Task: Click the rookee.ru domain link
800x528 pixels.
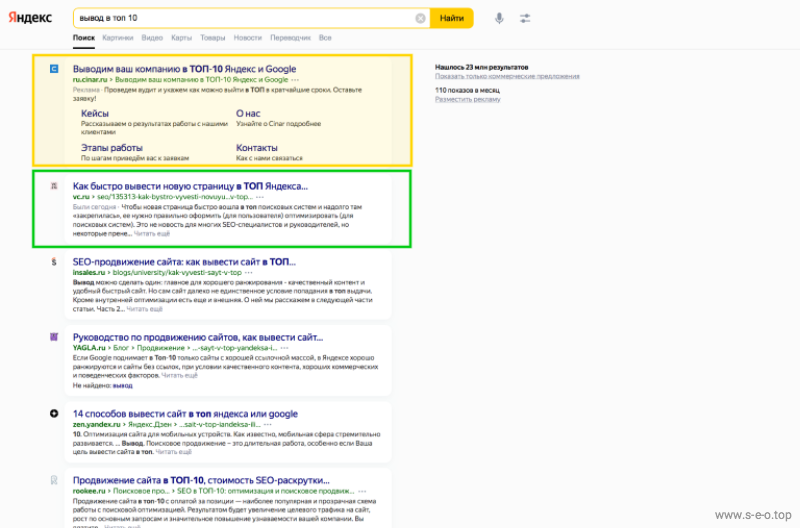Action: [x=89, y=491]
